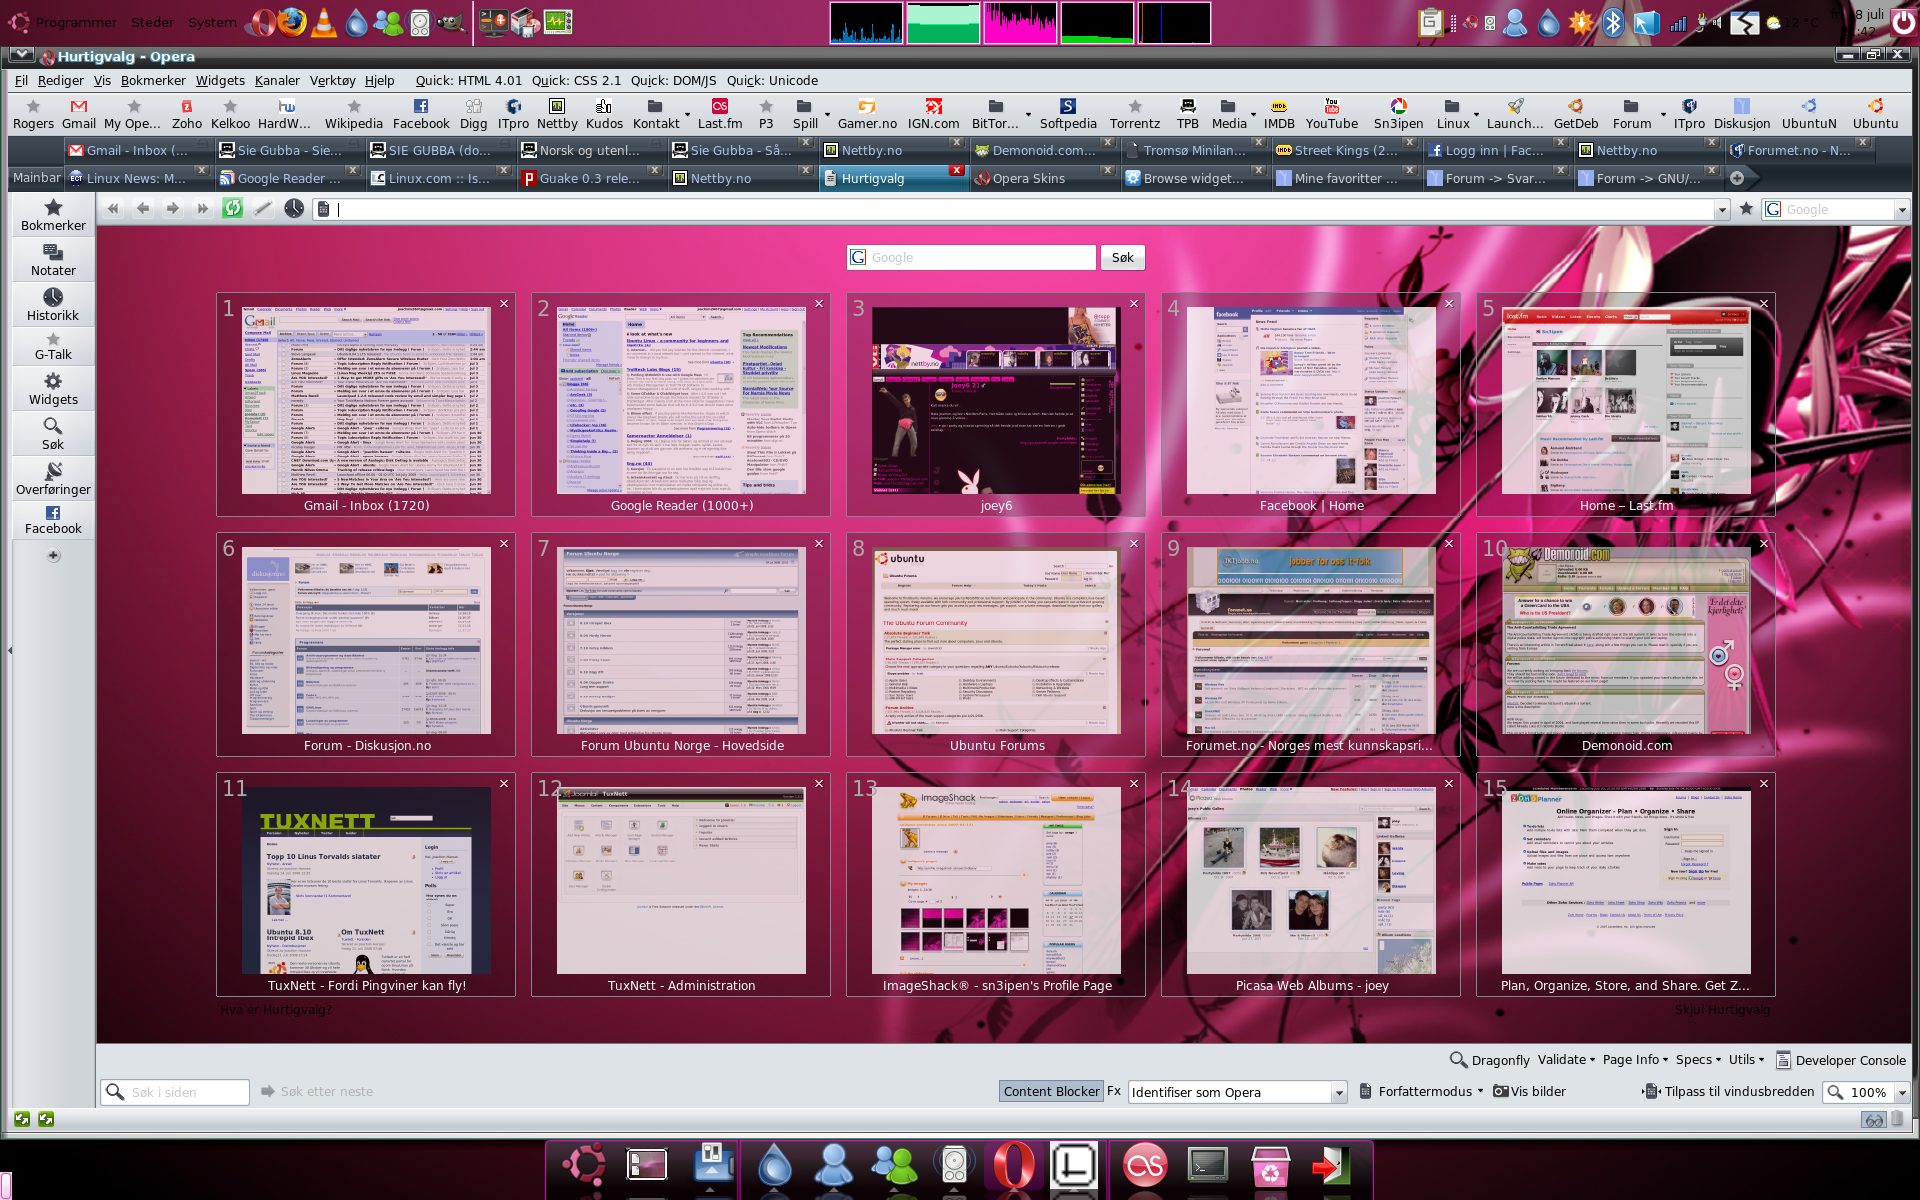The image size is (1920, 1200).
Task: Open the Overføringer panel
Action: tap(53, 479)
